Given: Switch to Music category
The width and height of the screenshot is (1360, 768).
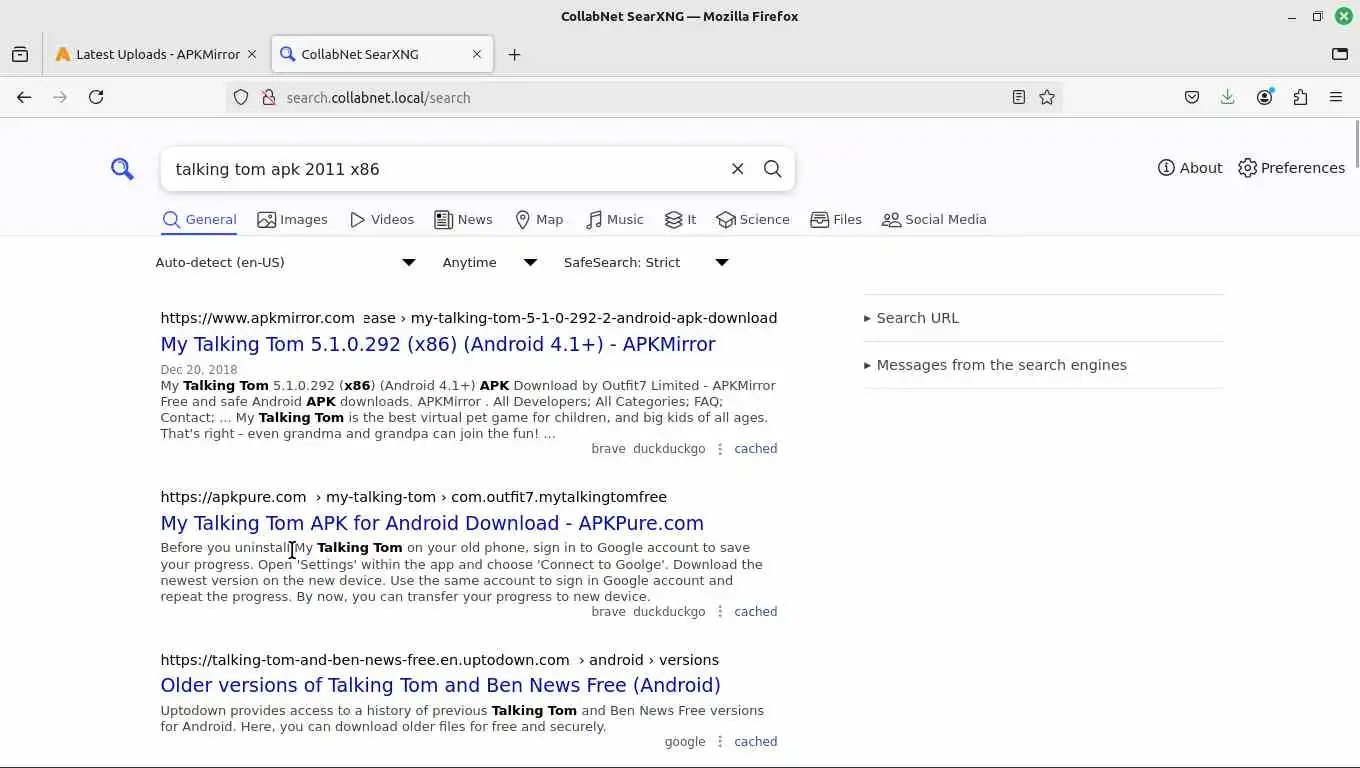Looking at the screenshot, I should click(x=615, y=219).
